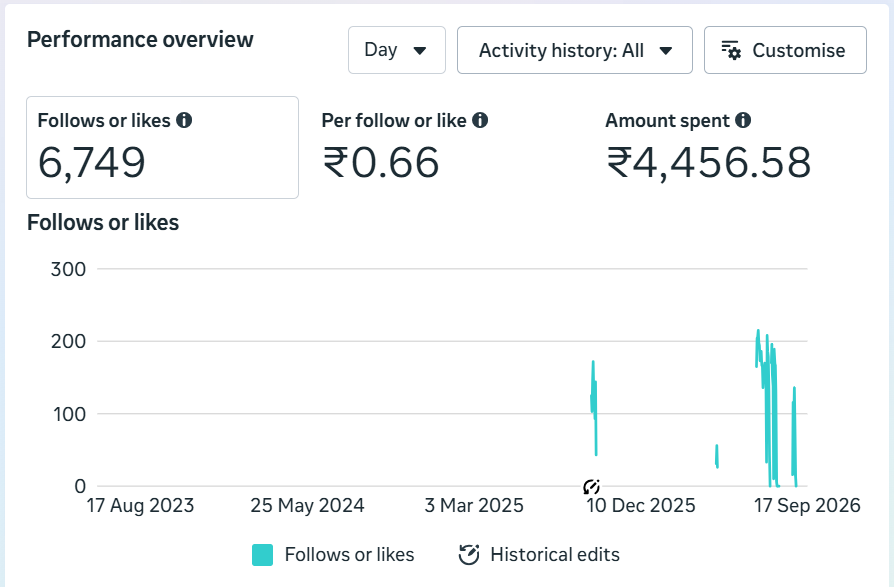The image size is (894, 587).
Task: Click the Day dropdown arrow
Action: [x=420, y=51]
